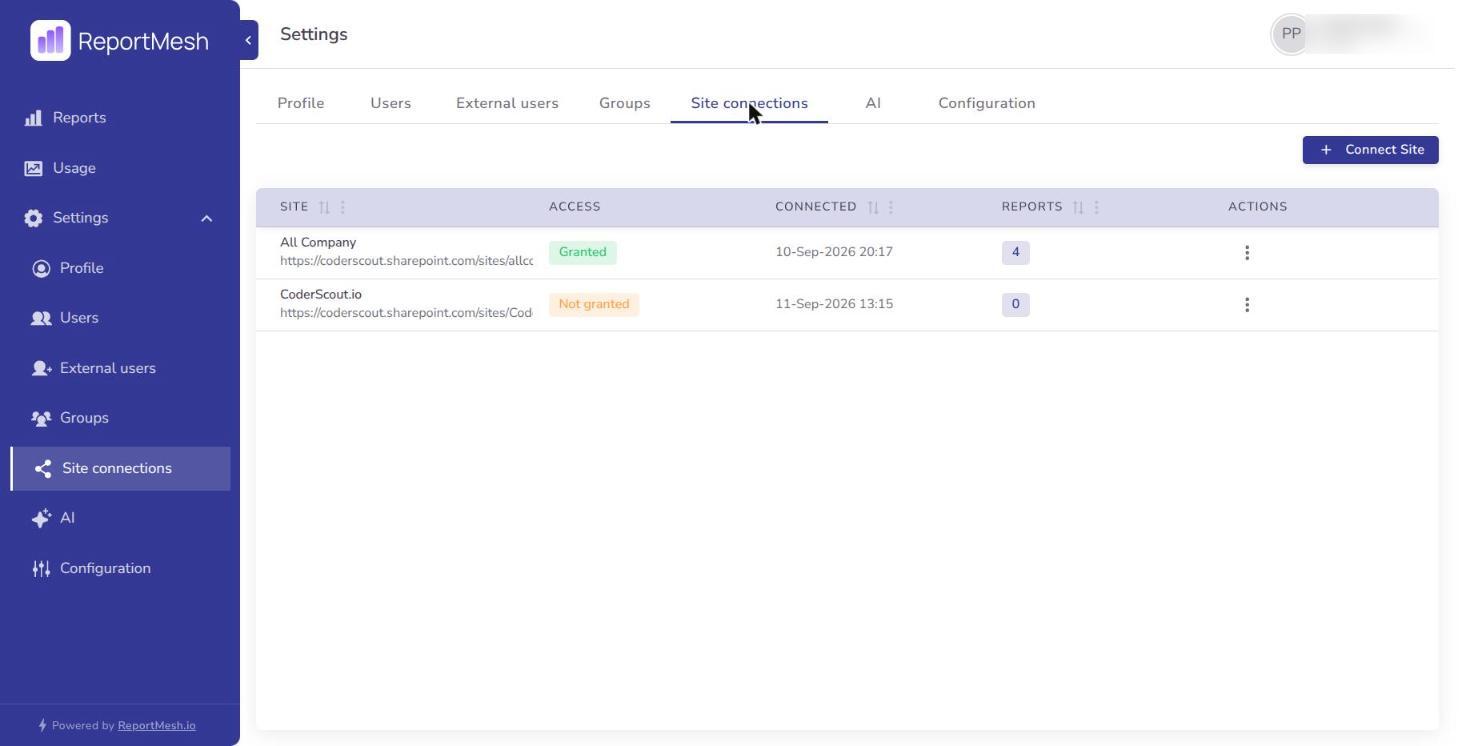
Task: Click the ReportMesh logo icon
Action: pos(50,41)
